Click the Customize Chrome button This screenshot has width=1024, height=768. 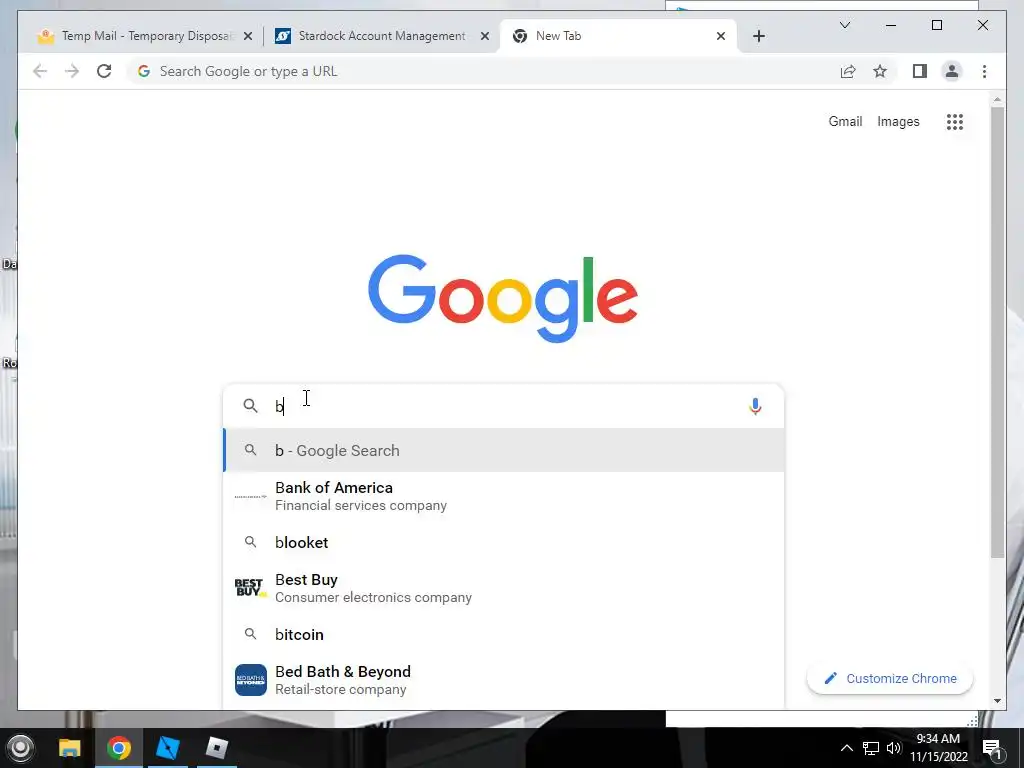[889, 679]
